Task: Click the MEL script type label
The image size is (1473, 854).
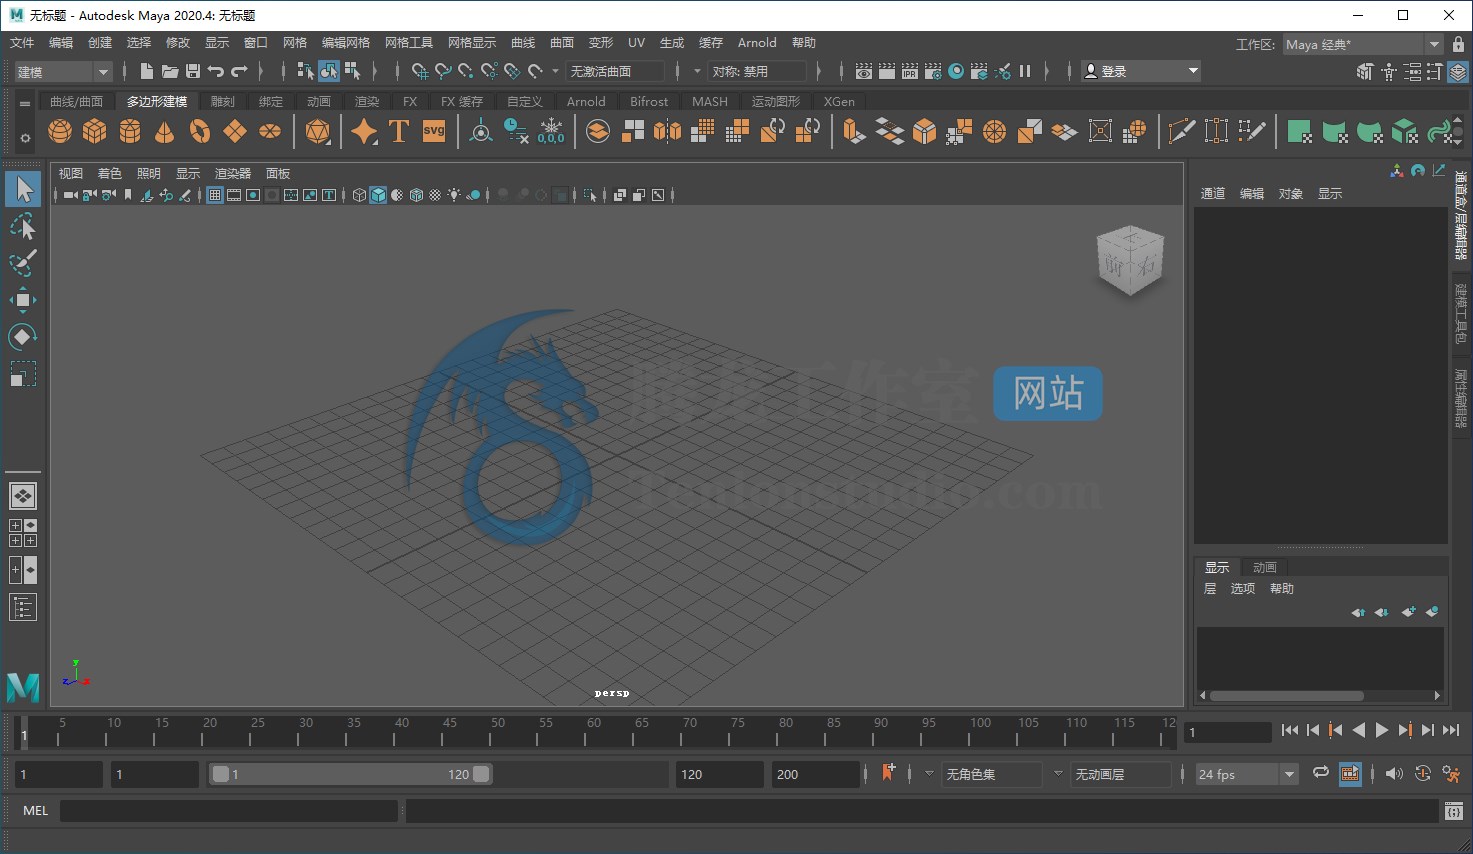Action: pyautogui.click(x=36, y=811)
